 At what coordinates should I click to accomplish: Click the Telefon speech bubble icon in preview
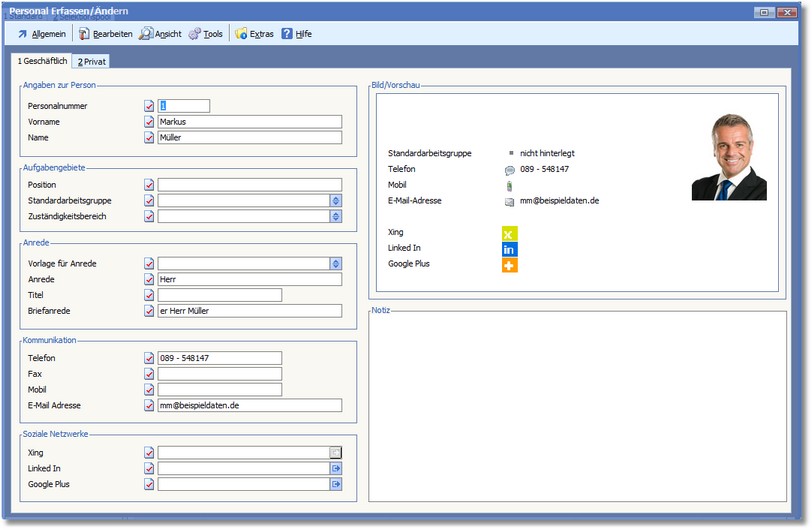510,170
